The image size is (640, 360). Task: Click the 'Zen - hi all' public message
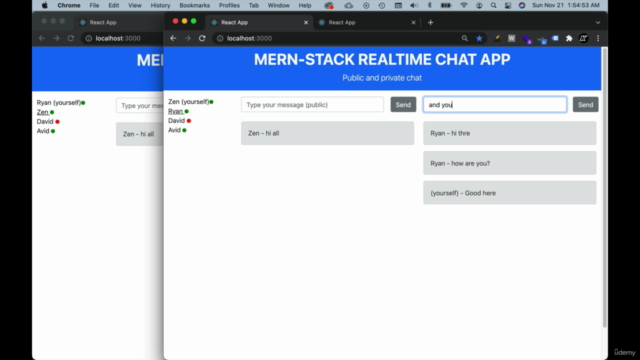pos(327,133)
